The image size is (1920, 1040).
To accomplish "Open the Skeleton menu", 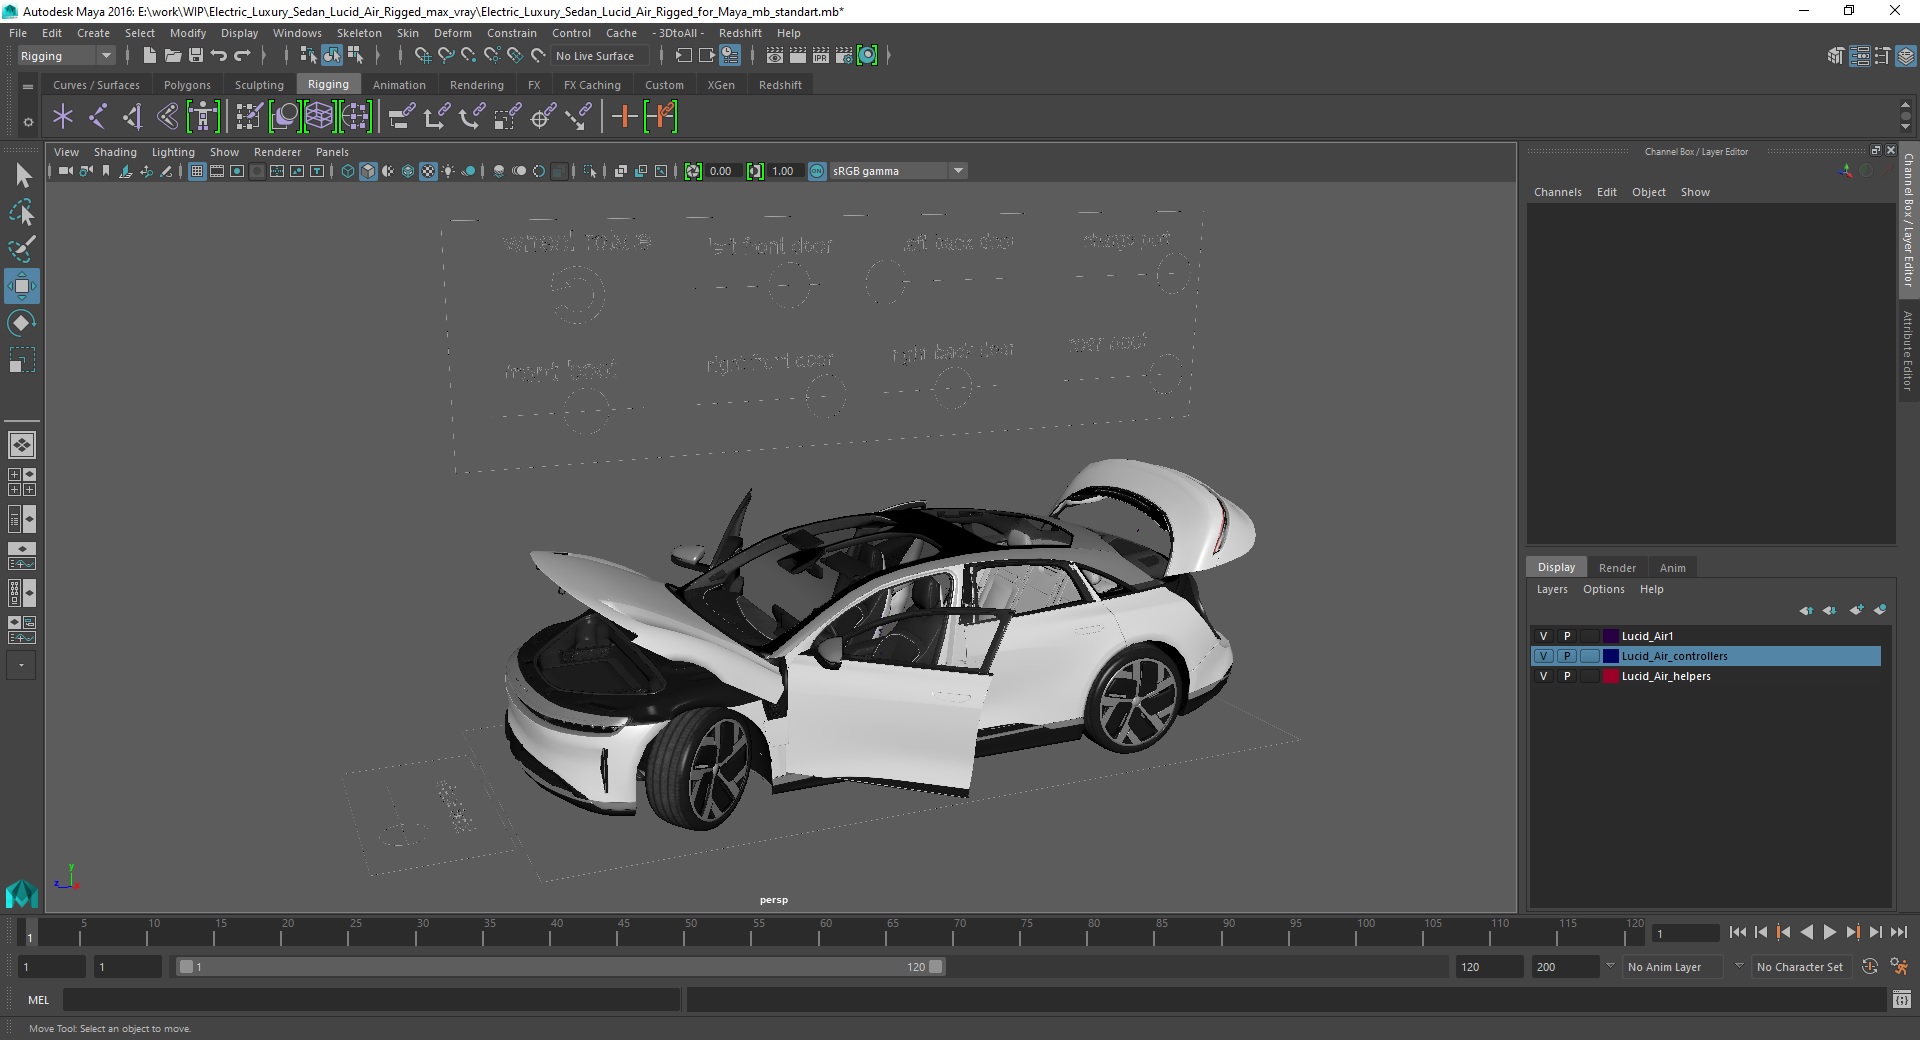I will pyautogui.click(x=359, y=33).
